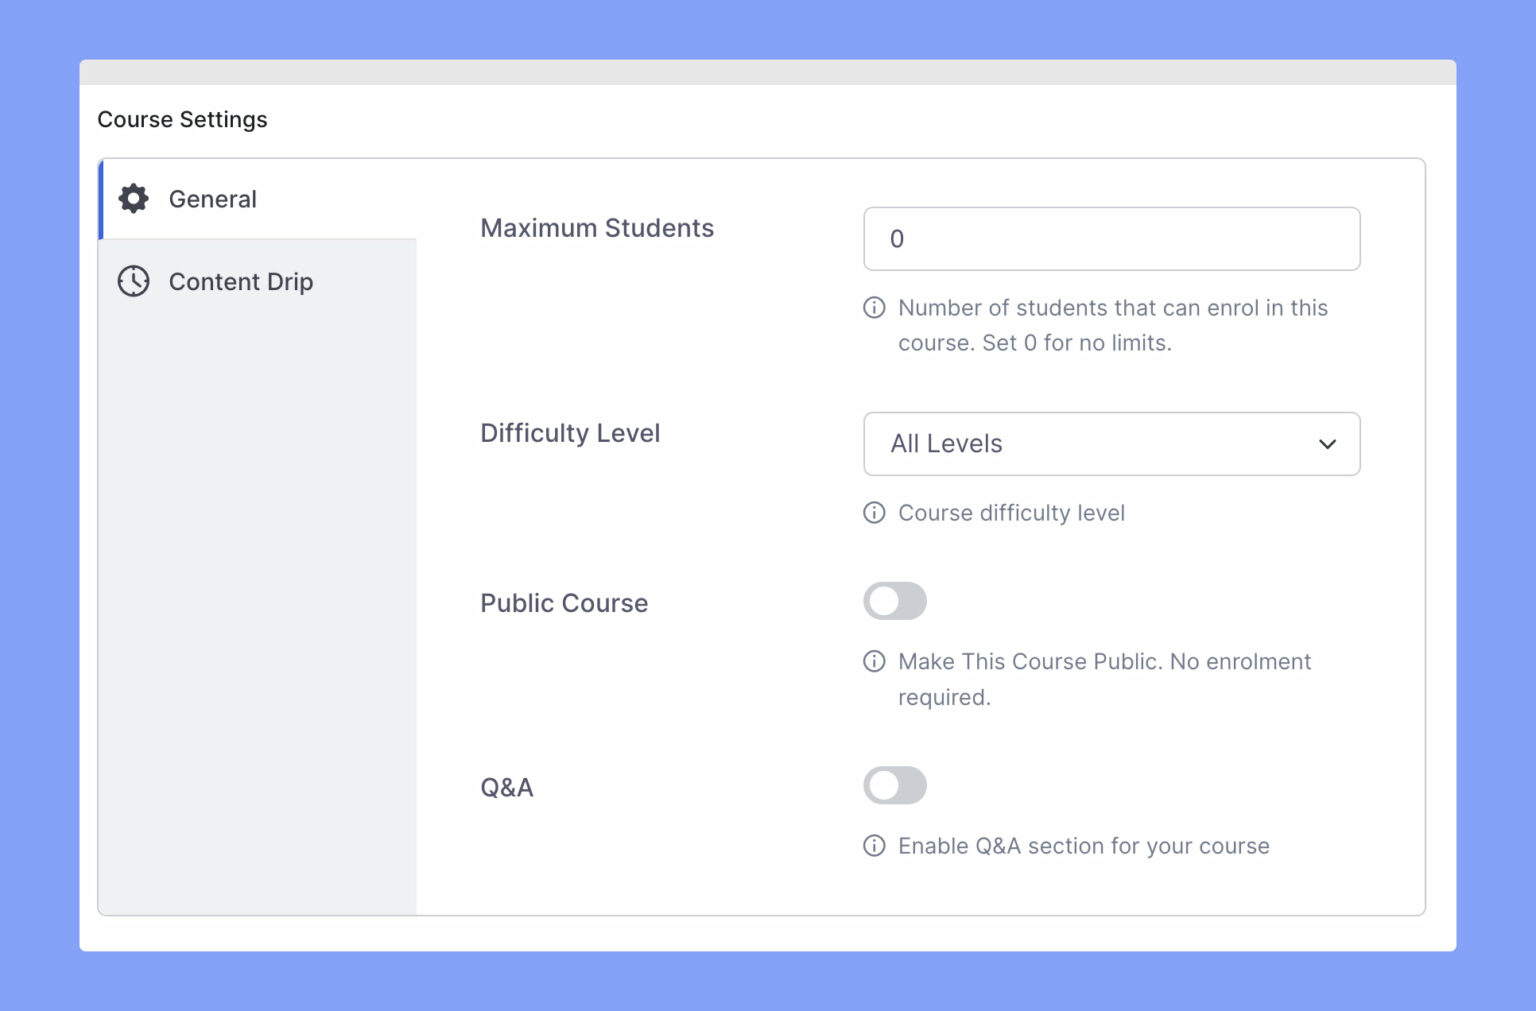Select the General settings tab

point(212,198)
